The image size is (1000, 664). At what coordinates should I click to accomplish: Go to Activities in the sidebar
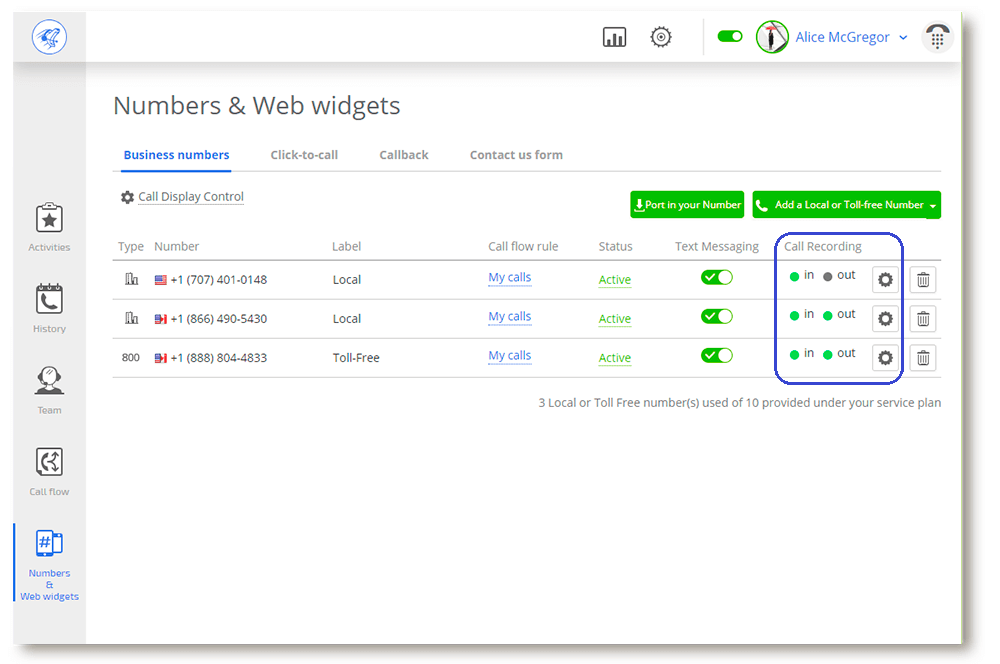point(49,227)
